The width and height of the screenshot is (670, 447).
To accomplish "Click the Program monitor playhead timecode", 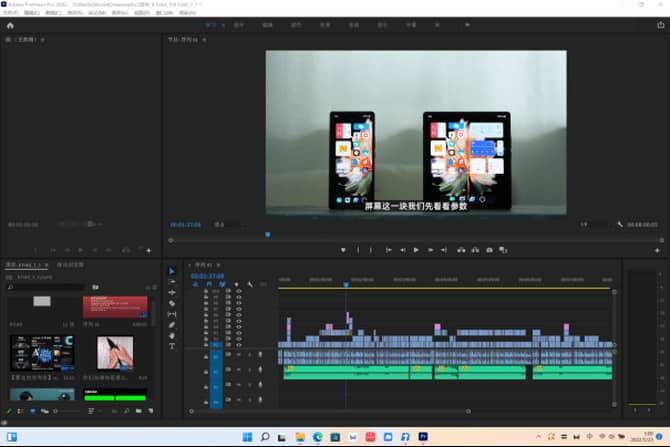I will coord(185,224).
